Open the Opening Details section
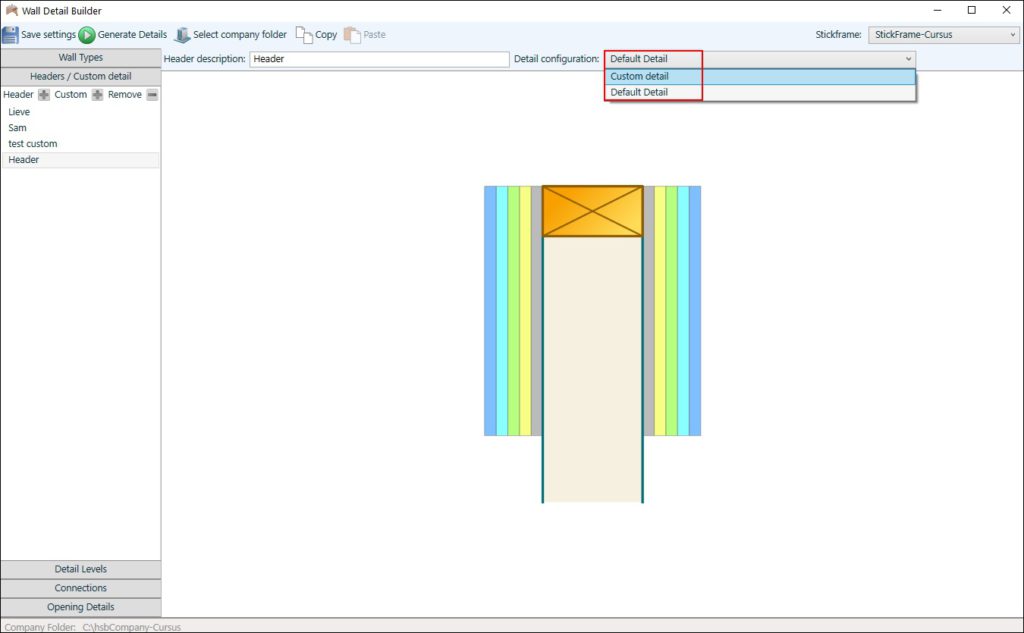Image resolution: width=1024 pixels, height=633 pixels. [x=81, y=607]
